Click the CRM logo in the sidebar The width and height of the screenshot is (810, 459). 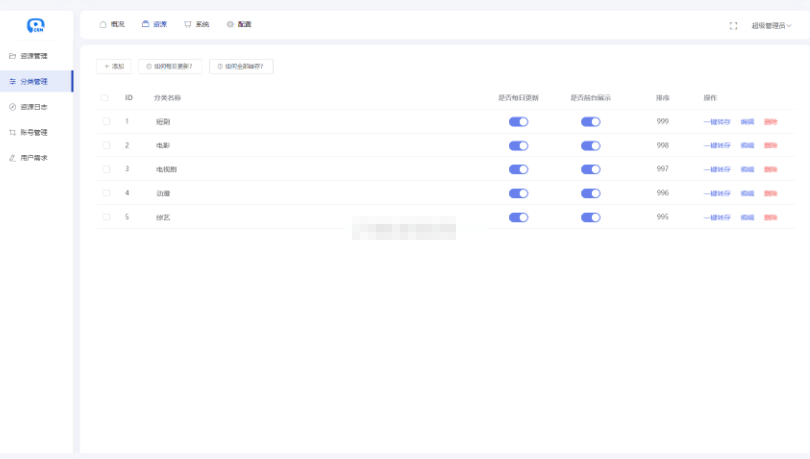coord(36,25)
